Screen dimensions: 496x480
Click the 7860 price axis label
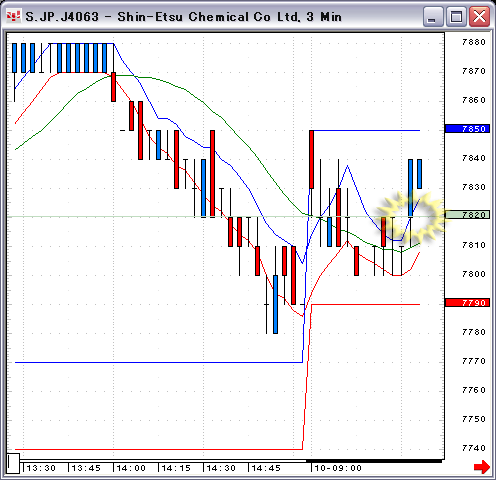[x=474, y=100]
